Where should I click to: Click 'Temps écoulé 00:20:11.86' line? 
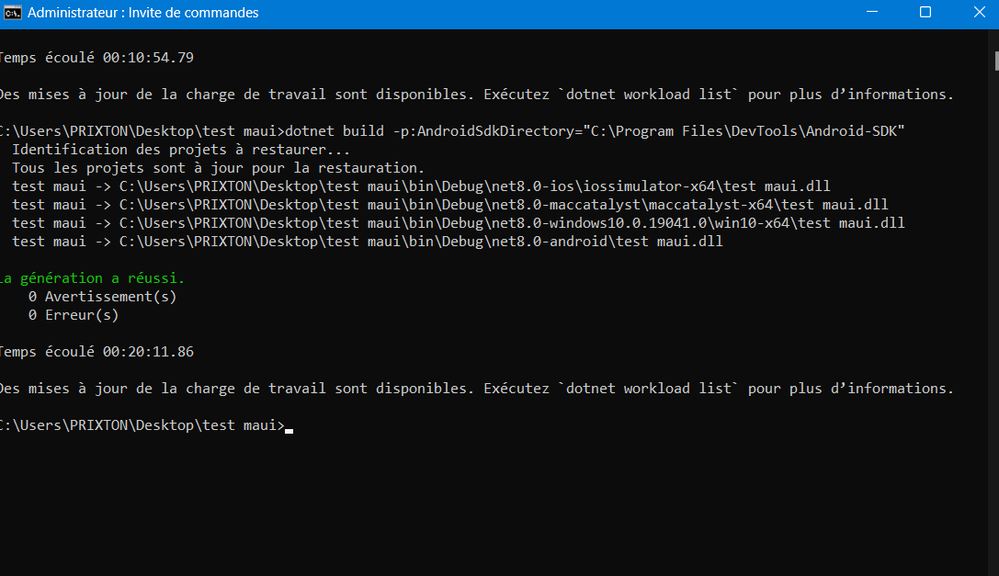point(96,352)
